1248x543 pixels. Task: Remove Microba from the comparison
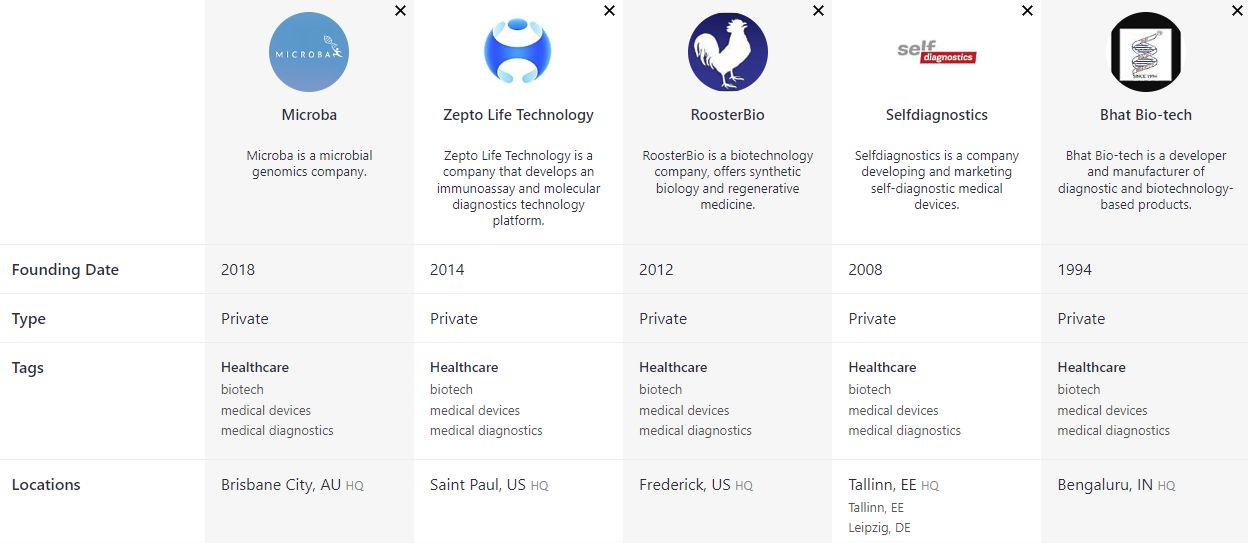(400, 11)
